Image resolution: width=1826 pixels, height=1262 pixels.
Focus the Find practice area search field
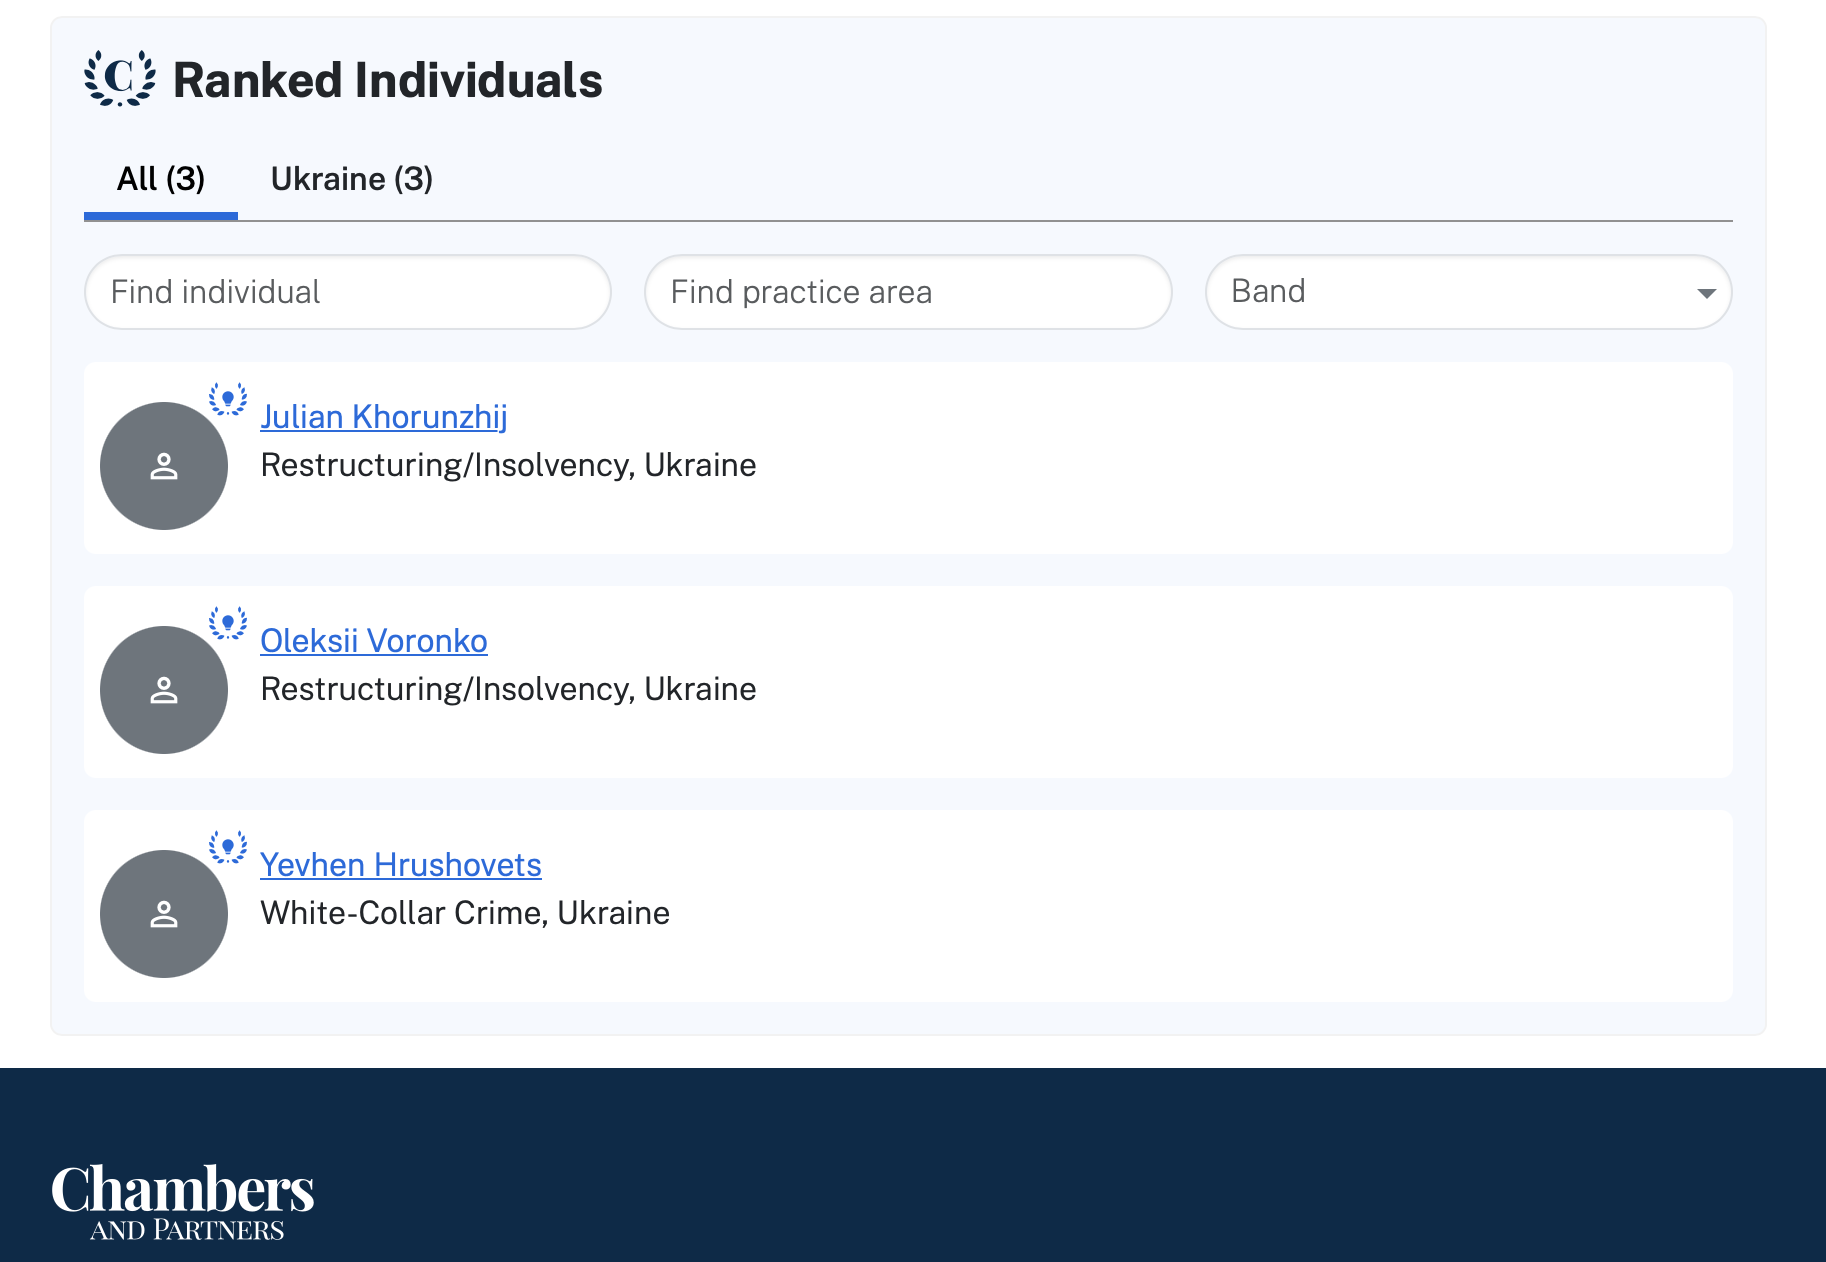coord(907,292)
